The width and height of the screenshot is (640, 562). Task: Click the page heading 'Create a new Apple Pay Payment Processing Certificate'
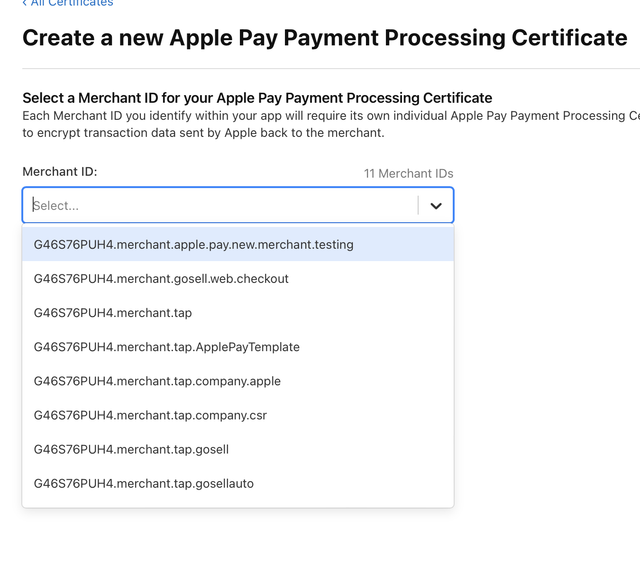tap(325, 38)
